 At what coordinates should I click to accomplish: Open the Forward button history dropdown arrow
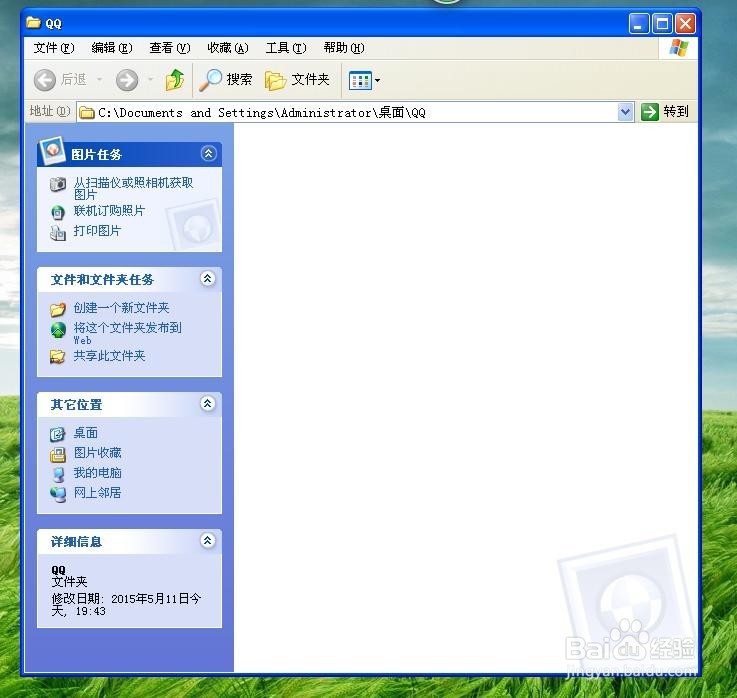pos(151,79)
